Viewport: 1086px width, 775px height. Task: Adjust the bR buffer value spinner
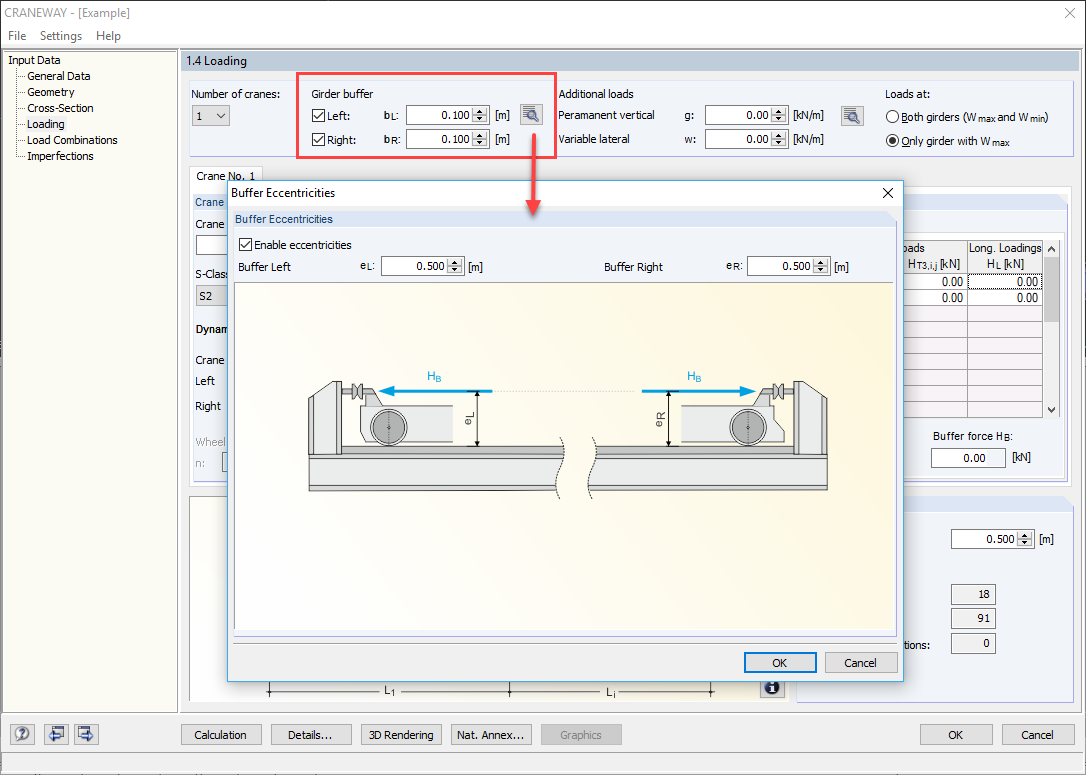pyautogui.click(x=480, y=139)
